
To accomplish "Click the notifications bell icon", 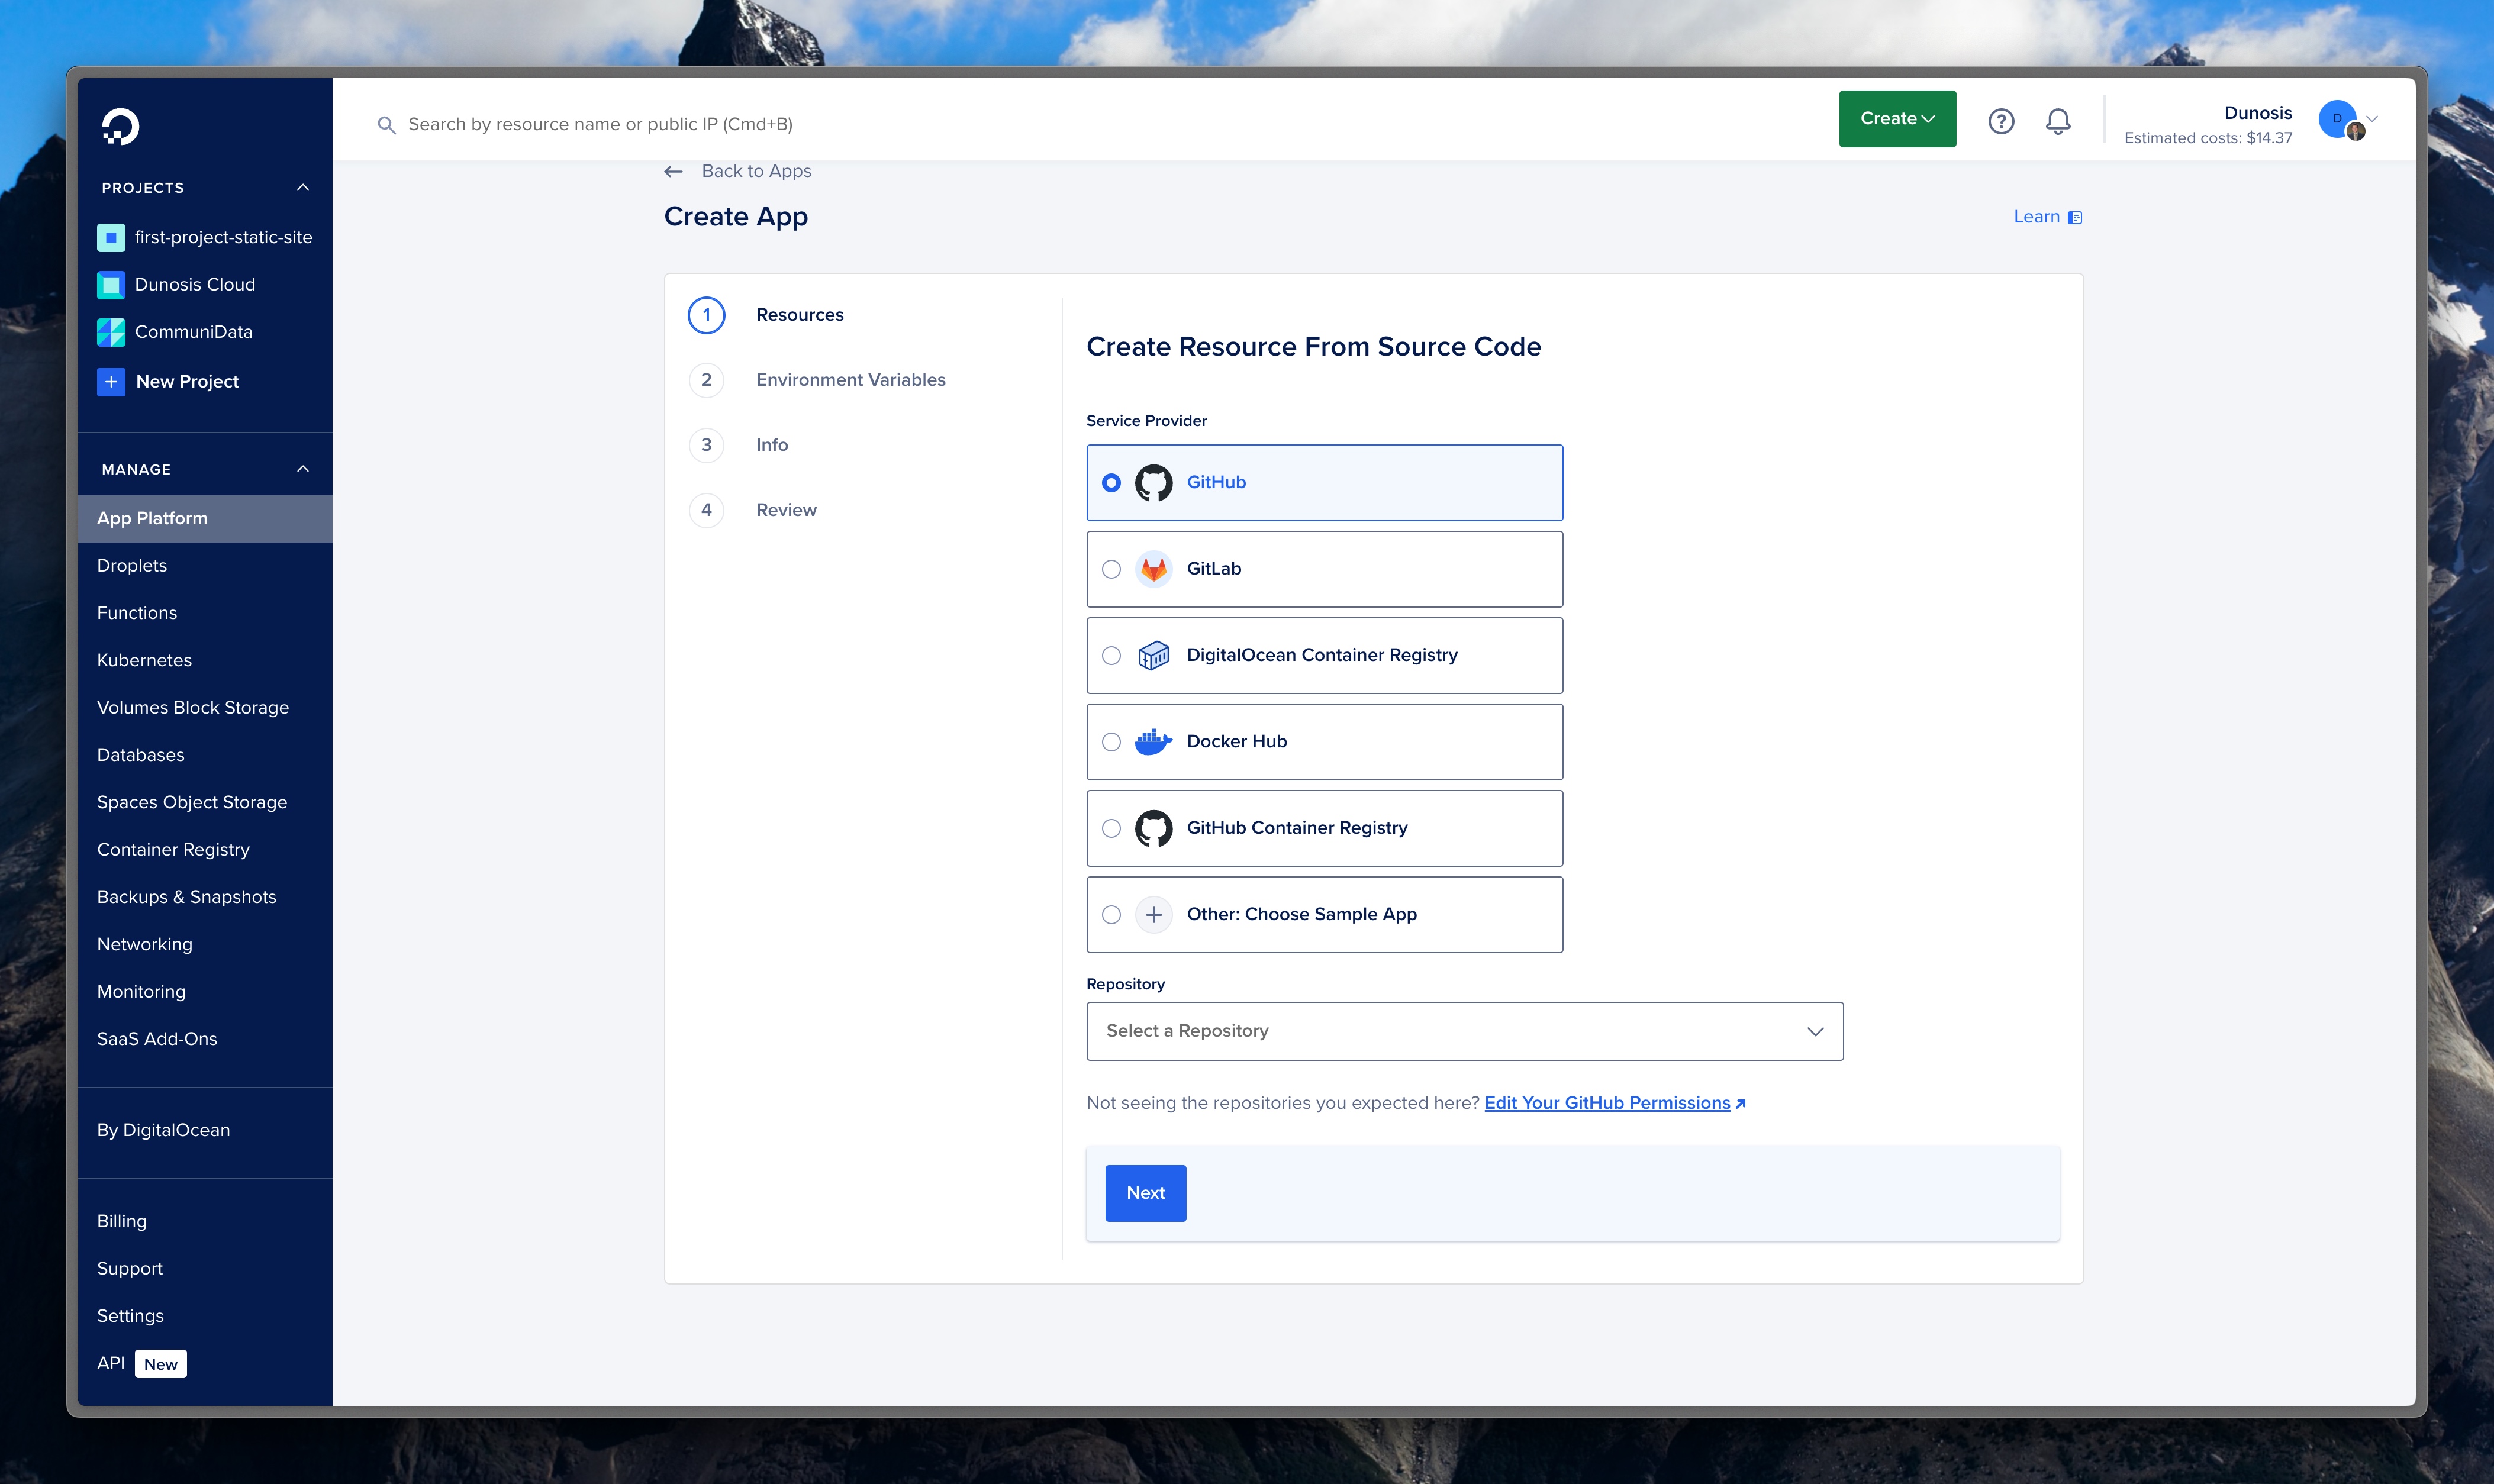I will (x=2057, y=120).
